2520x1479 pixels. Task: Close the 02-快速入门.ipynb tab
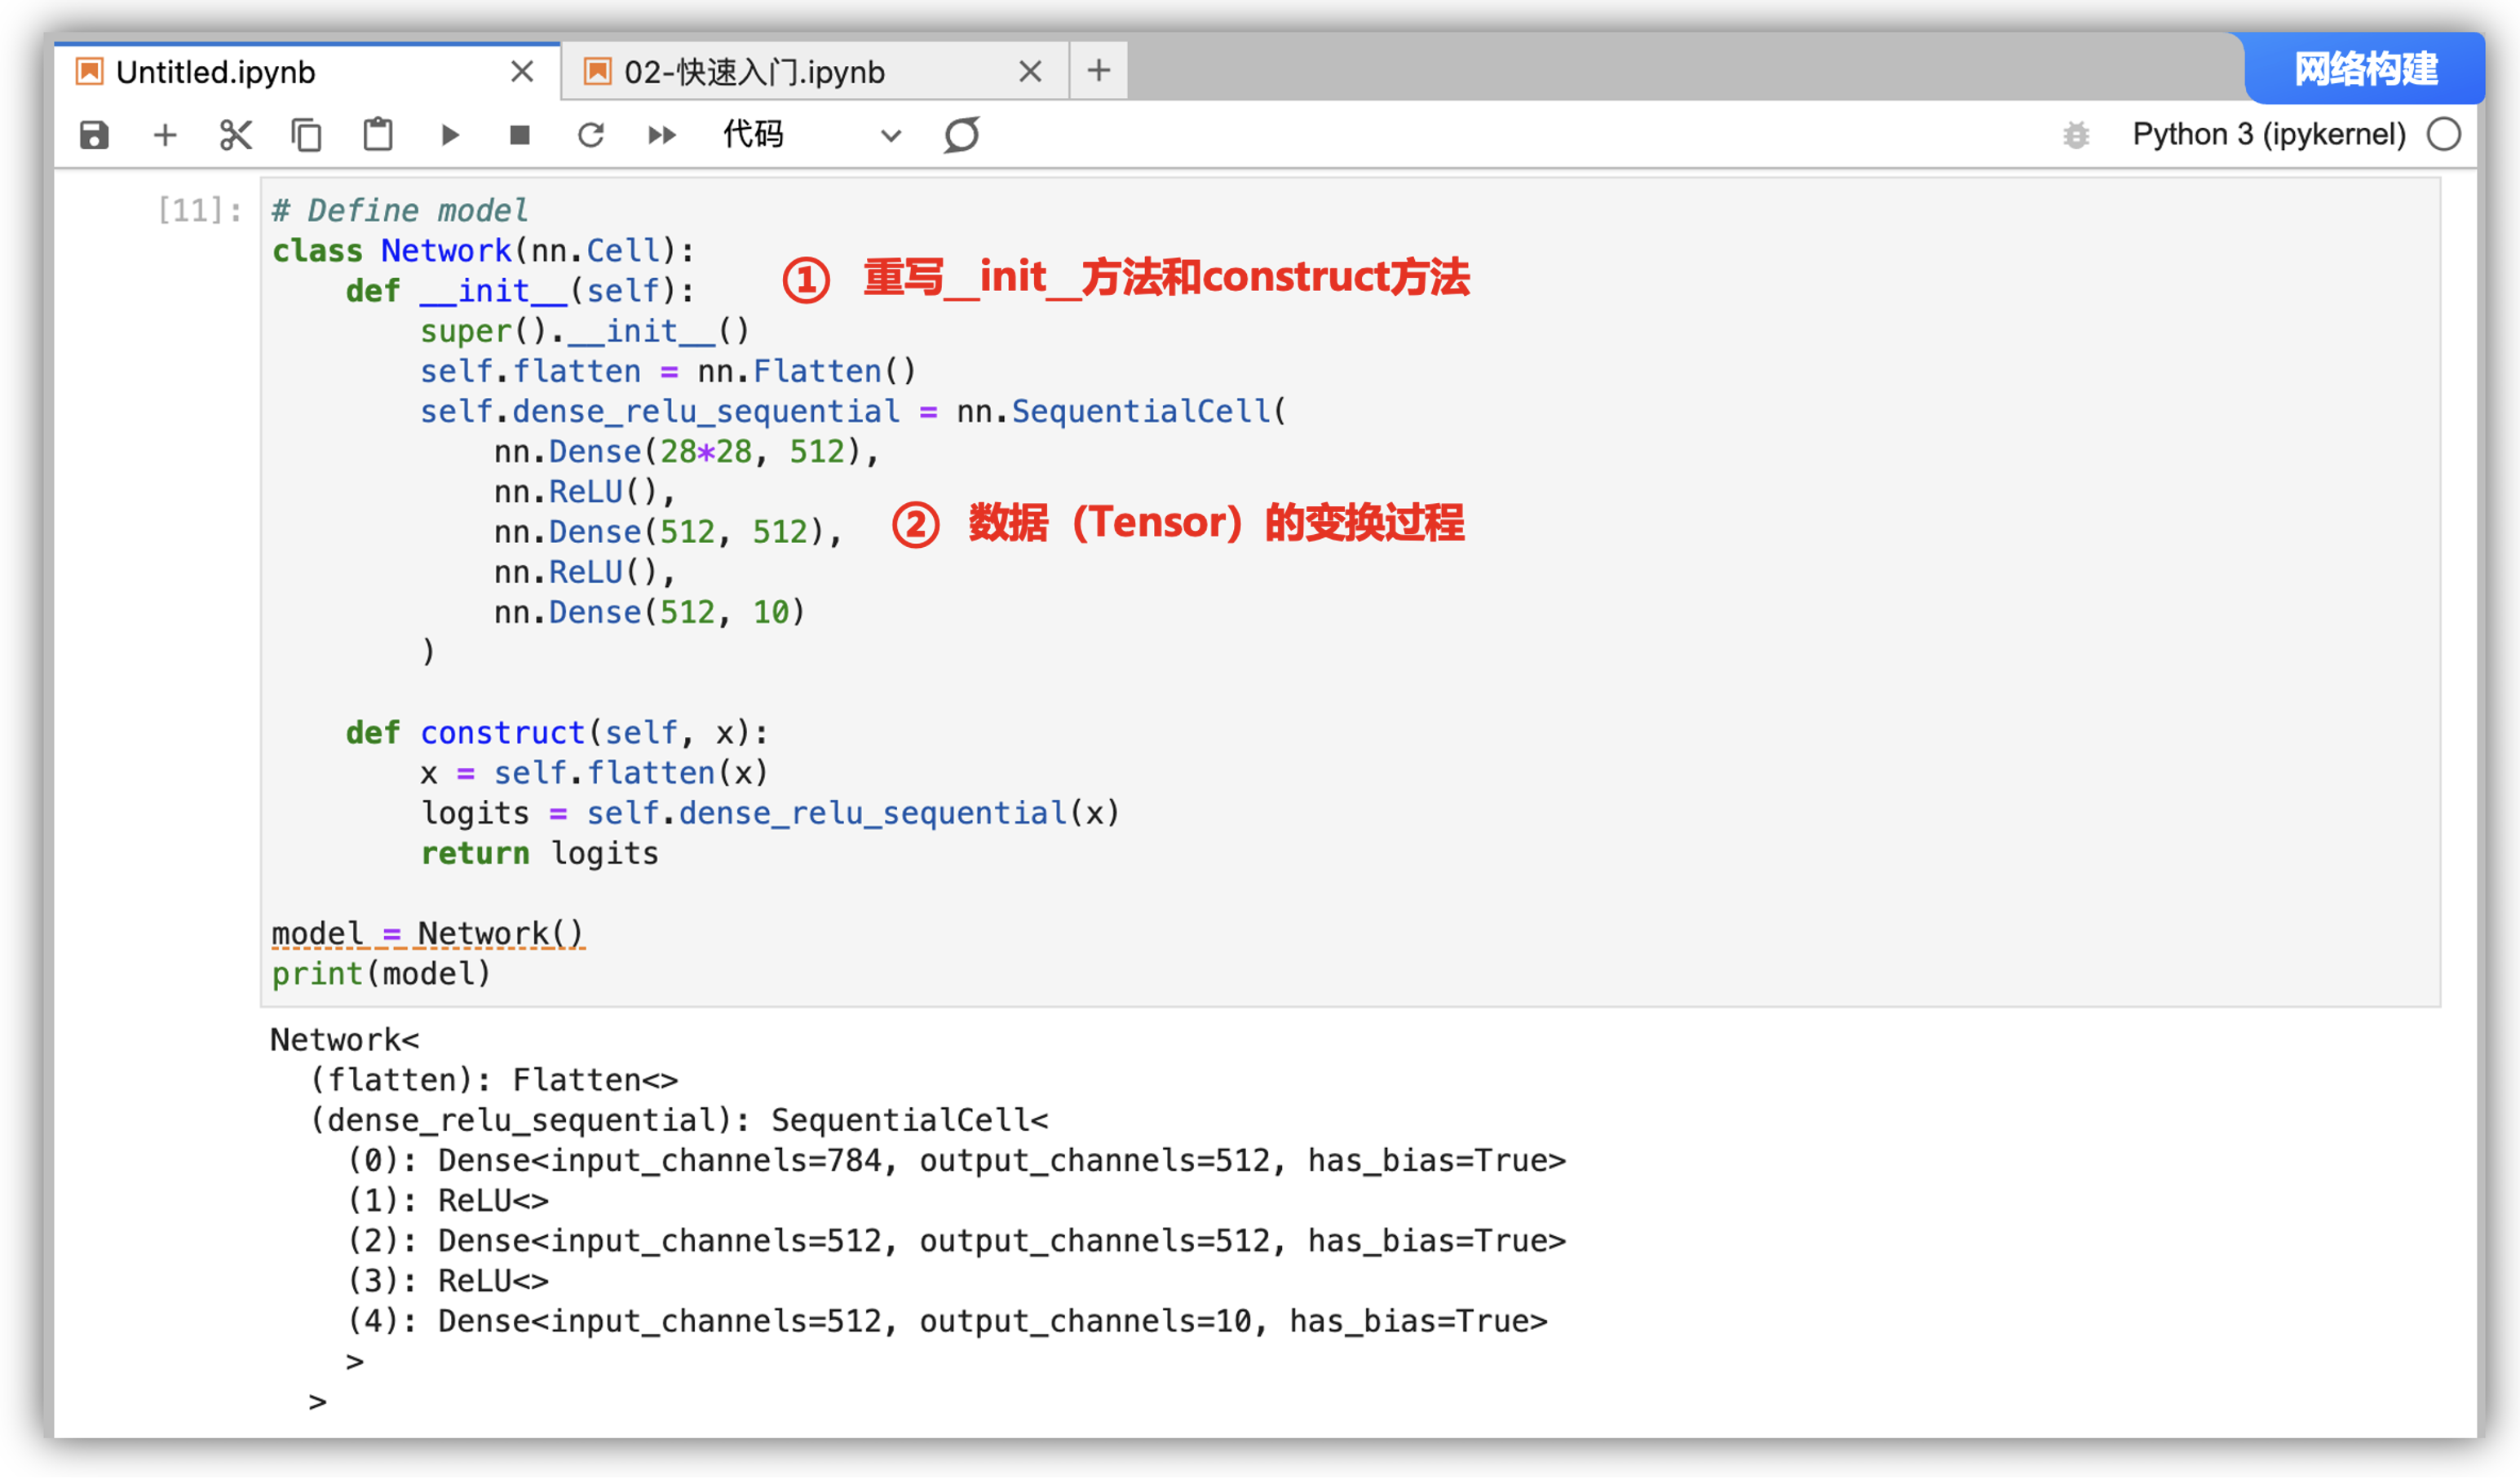[1030, 72]
